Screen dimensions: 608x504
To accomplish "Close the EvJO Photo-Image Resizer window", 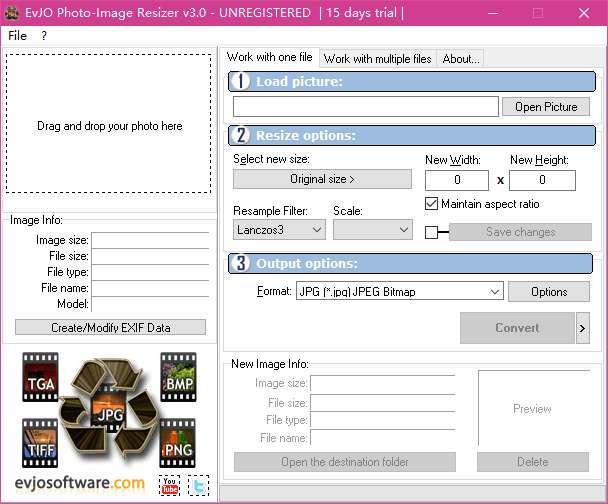I will point(584,13).
